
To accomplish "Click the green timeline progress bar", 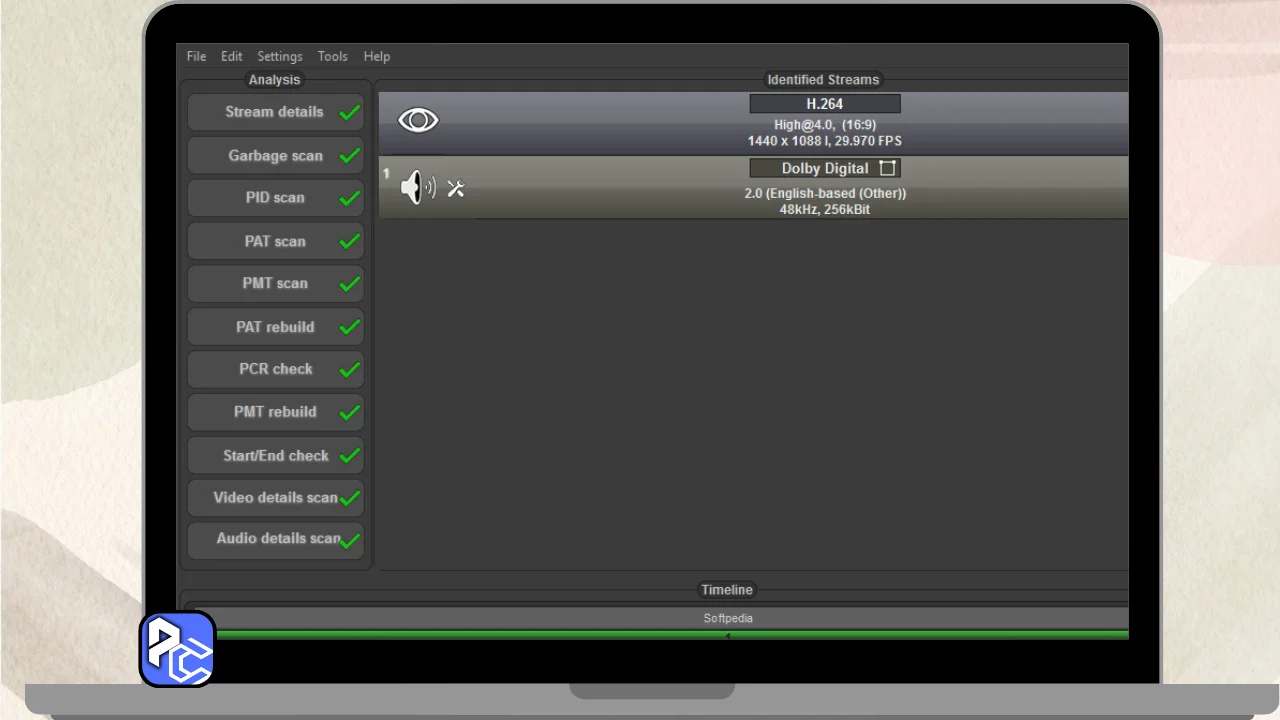I will pos(672,635).
